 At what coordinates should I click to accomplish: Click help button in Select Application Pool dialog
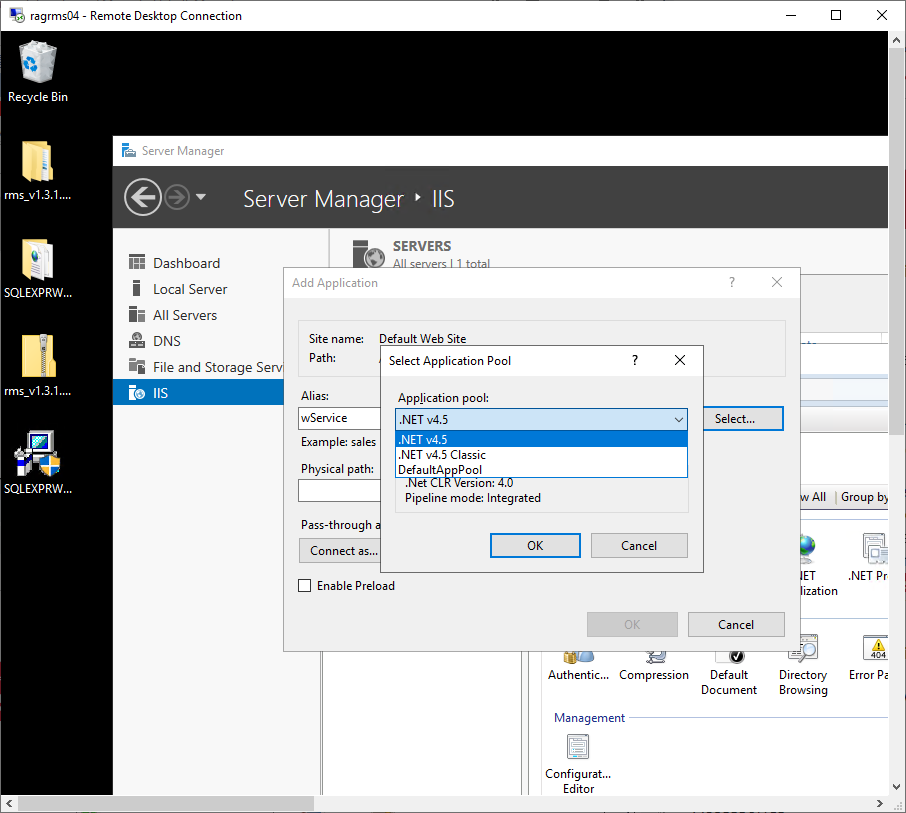[x=635, y=360]
